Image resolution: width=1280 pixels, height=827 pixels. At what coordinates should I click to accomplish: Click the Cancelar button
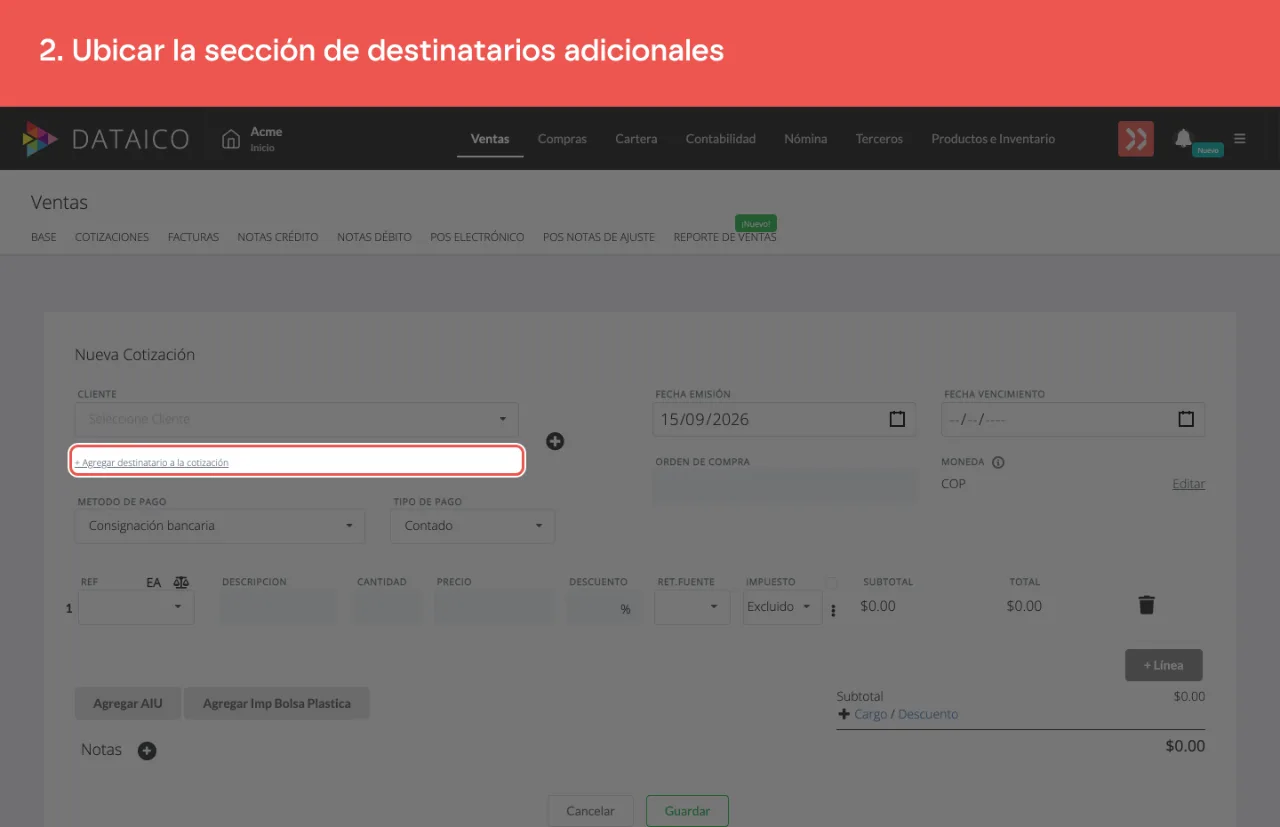(590, 811)
